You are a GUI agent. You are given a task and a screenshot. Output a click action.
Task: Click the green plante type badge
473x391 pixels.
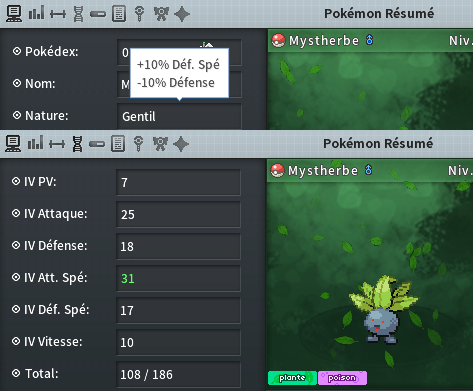(x=292, y=378)
